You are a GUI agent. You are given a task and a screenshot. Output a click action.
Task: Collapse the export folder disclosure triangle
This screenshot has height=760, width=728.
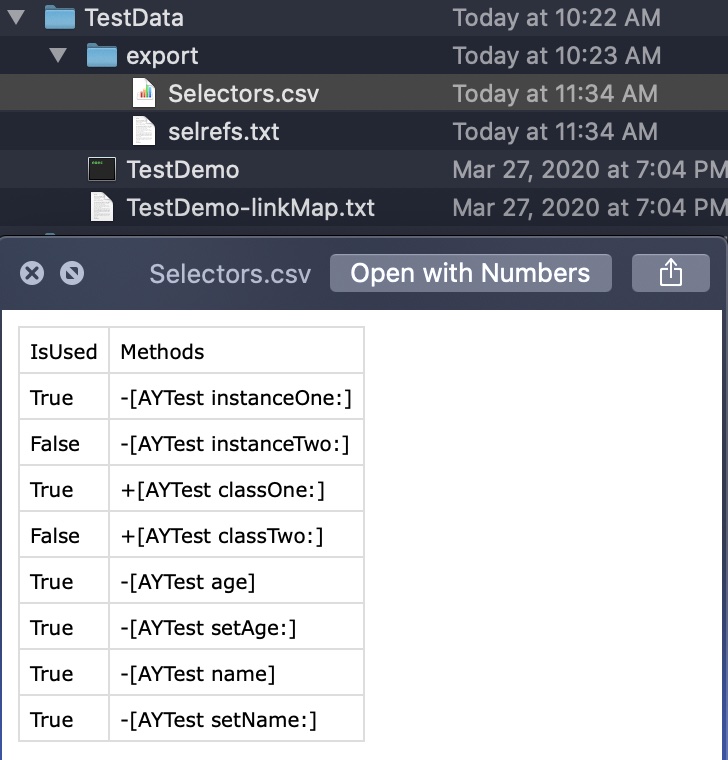(x=58, y=55)
